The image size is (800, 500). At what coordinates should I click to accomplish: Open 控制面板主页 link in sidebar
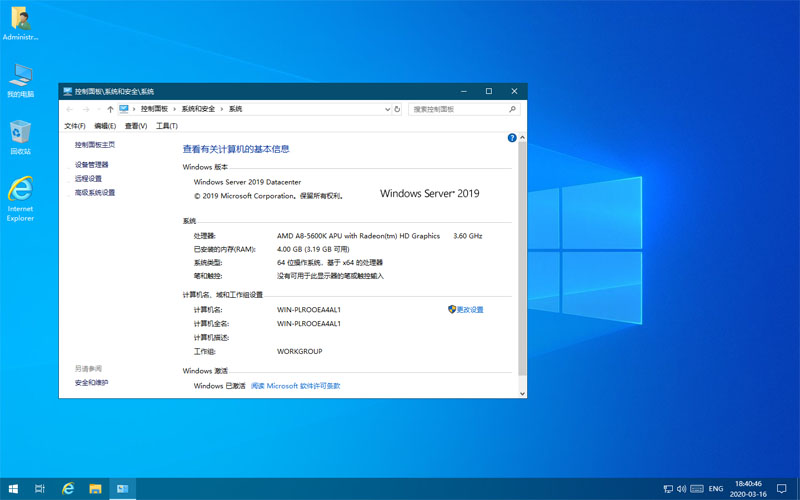pos(95,145)
